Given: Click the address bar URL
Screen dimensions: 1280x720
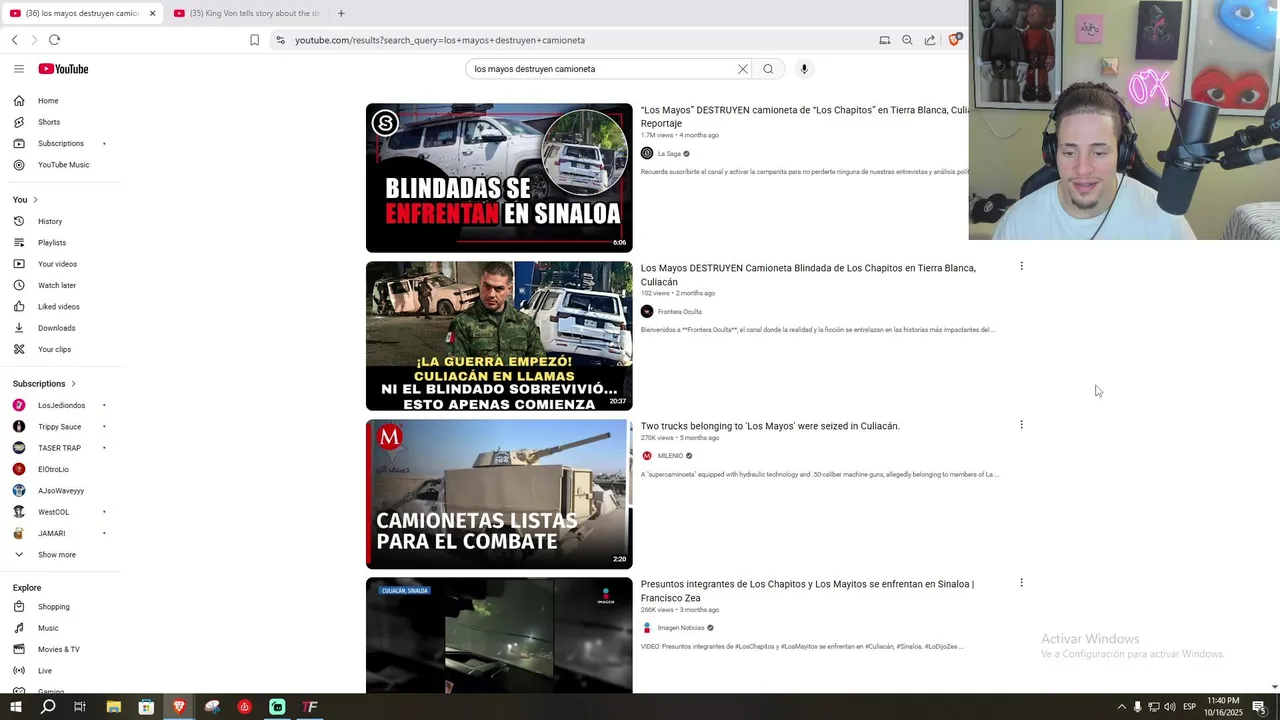Looking at the screenshot, I should [440, 40].
